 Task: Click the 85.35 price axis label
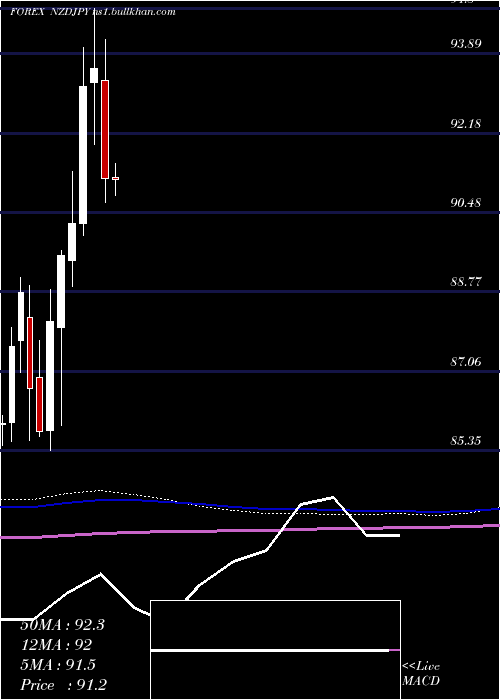[x=466, y=441]
